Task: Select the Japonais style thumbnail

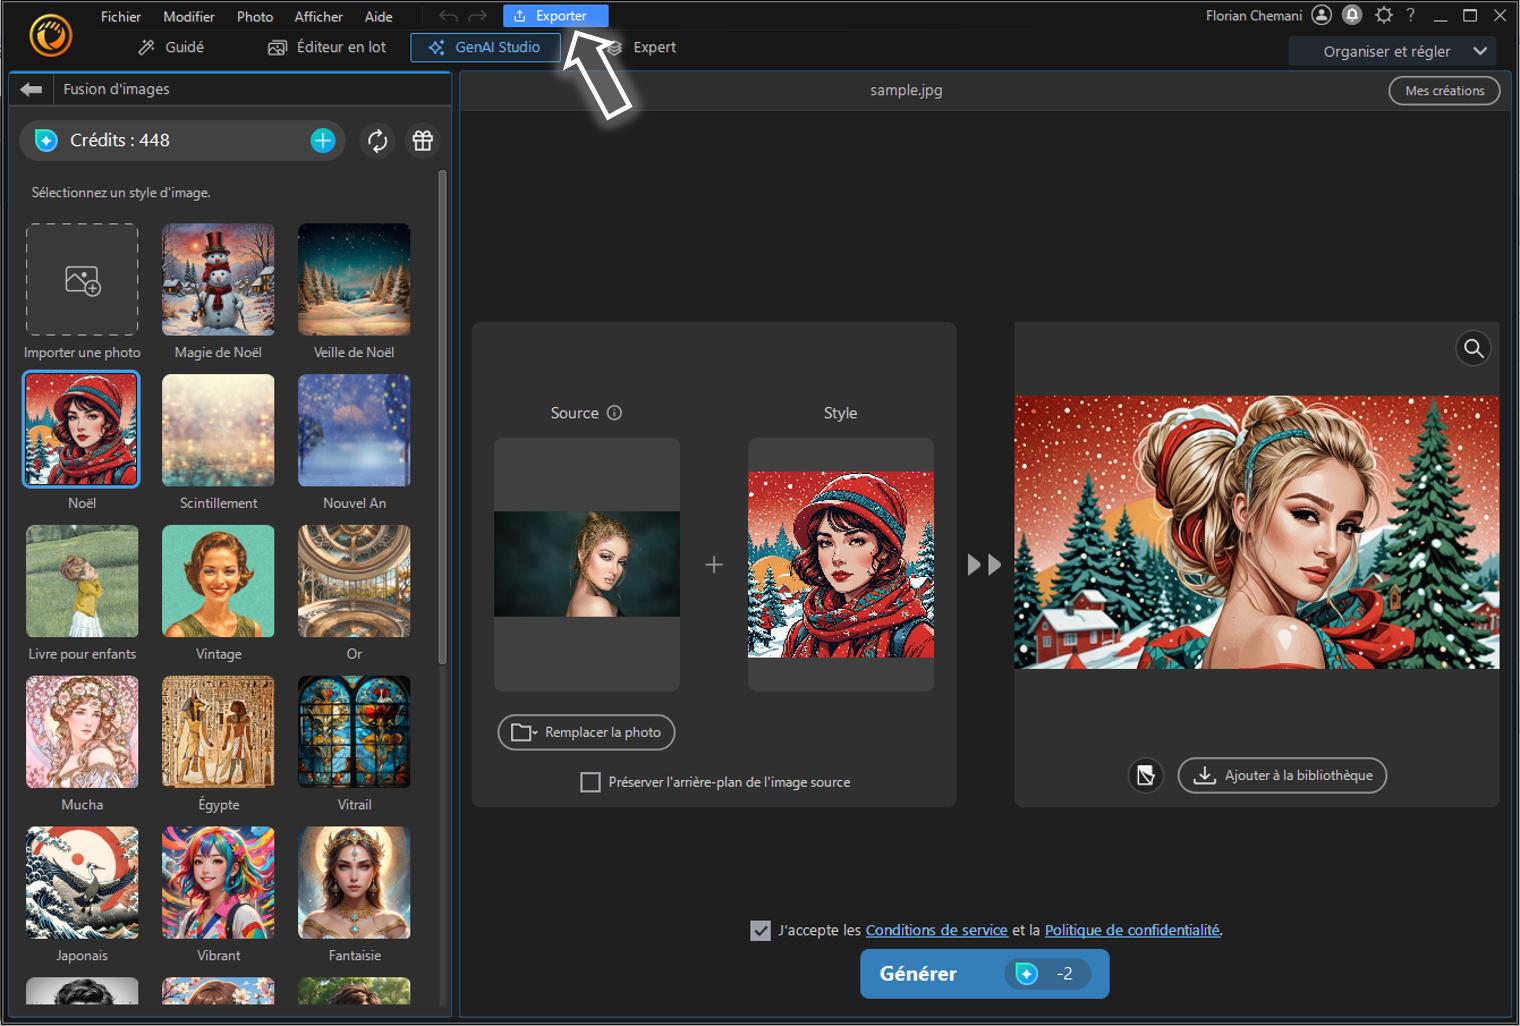Action: 82,883
